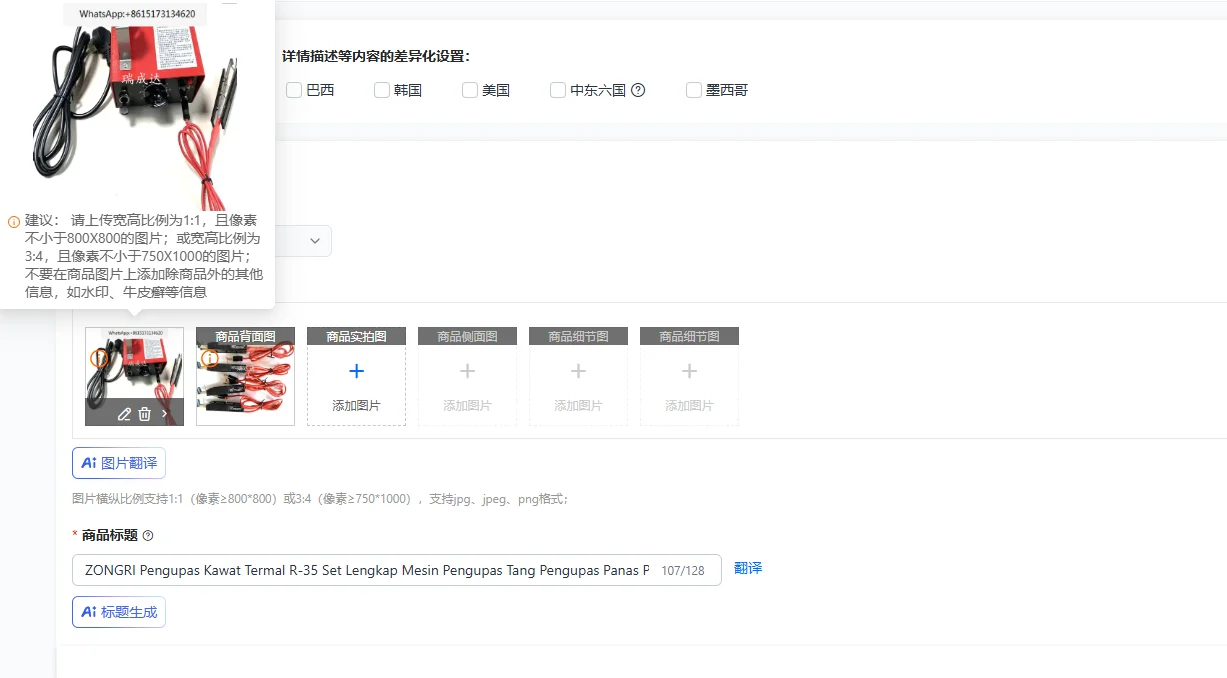Image resolution: width=1227 pixels, height=678 pixels.
Task: Tick the 中东六国 checkbox
Action: (558, 90)
